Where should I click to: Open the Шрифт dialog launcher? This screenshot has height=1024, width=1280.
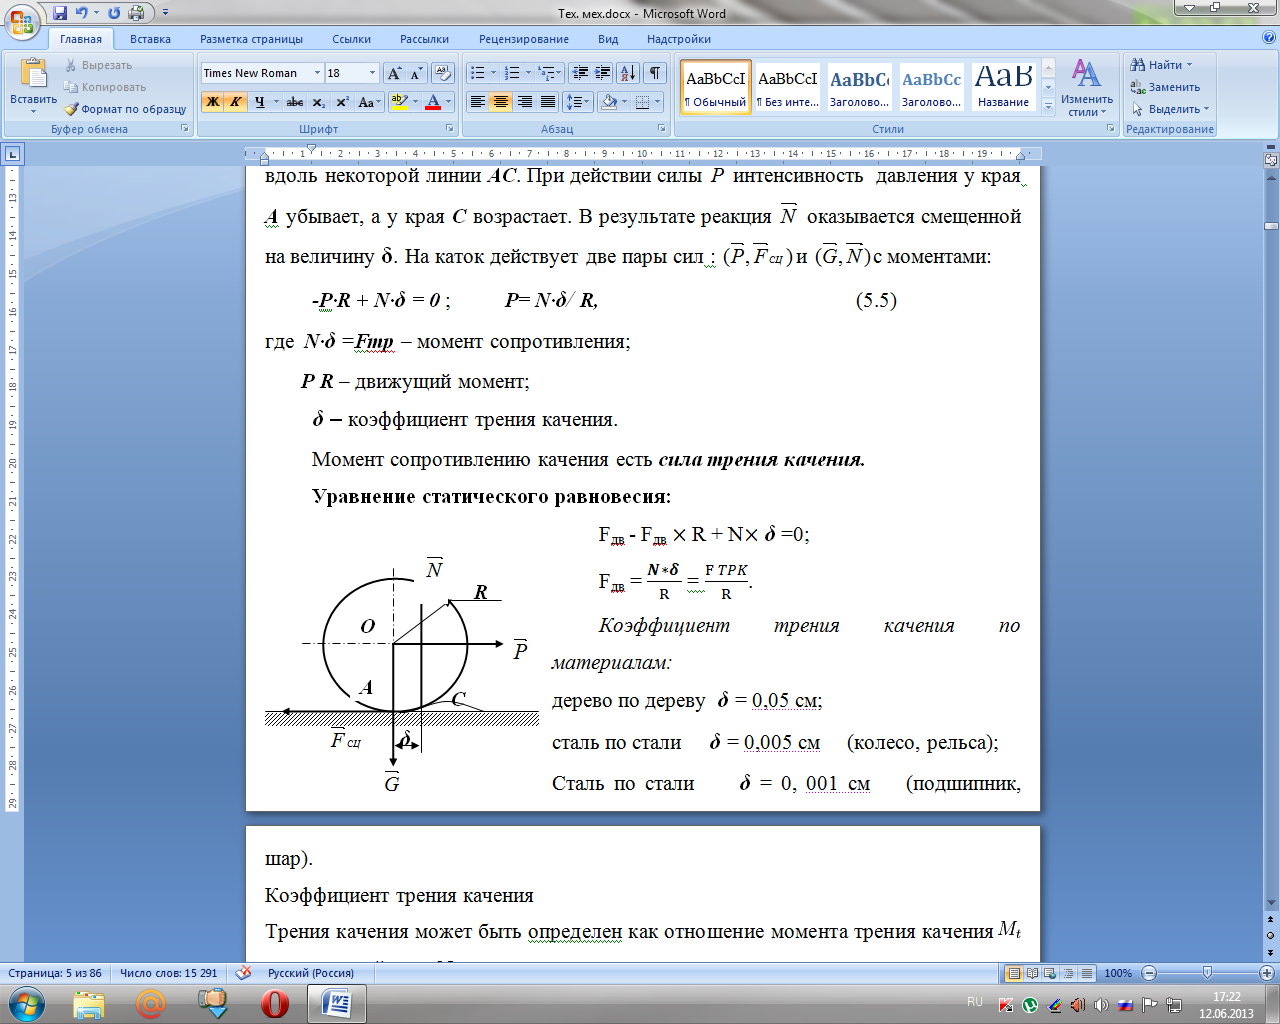pos(451,129)
